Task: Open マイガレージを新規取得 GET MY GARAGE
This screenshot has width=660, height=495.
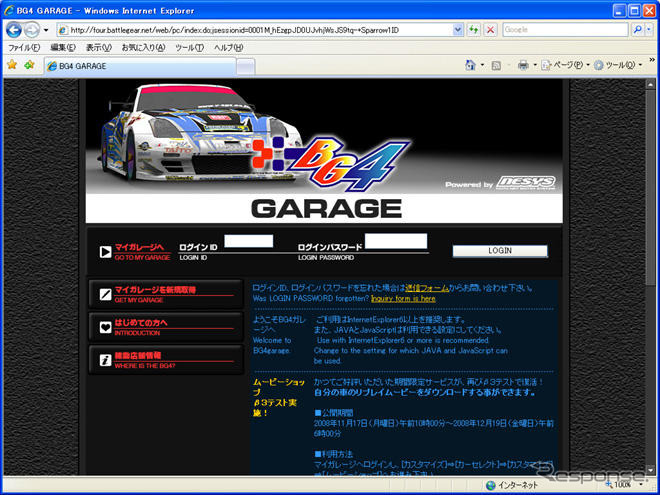Action: click(166, 294)
